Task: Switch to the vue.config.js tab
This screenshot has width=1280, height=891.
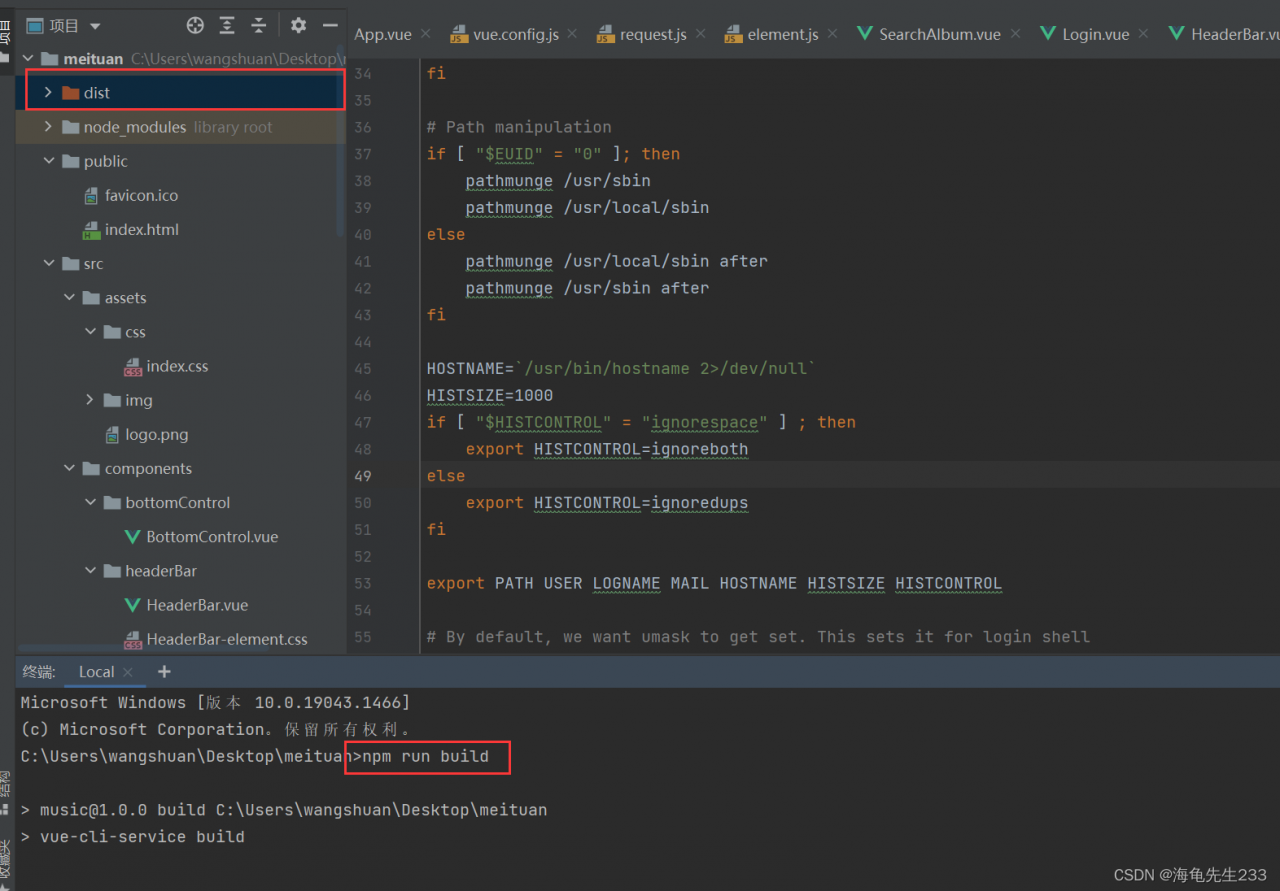Action: tap(515, 34)
